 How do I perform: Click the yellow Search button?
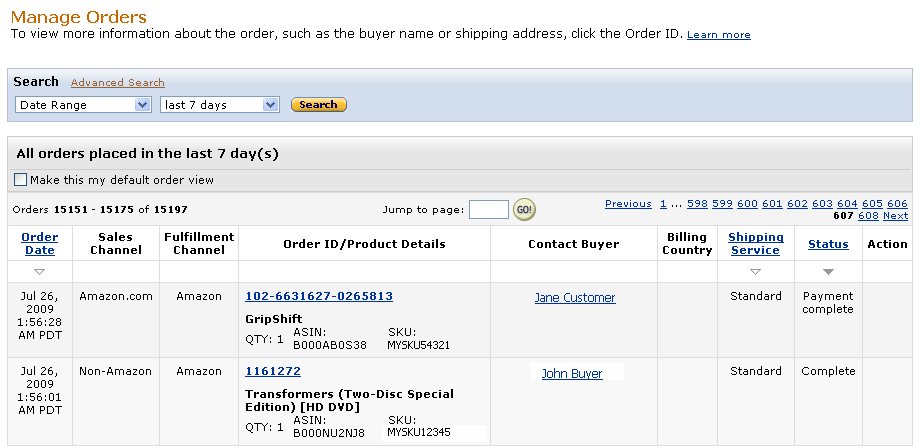coord(318,105)
